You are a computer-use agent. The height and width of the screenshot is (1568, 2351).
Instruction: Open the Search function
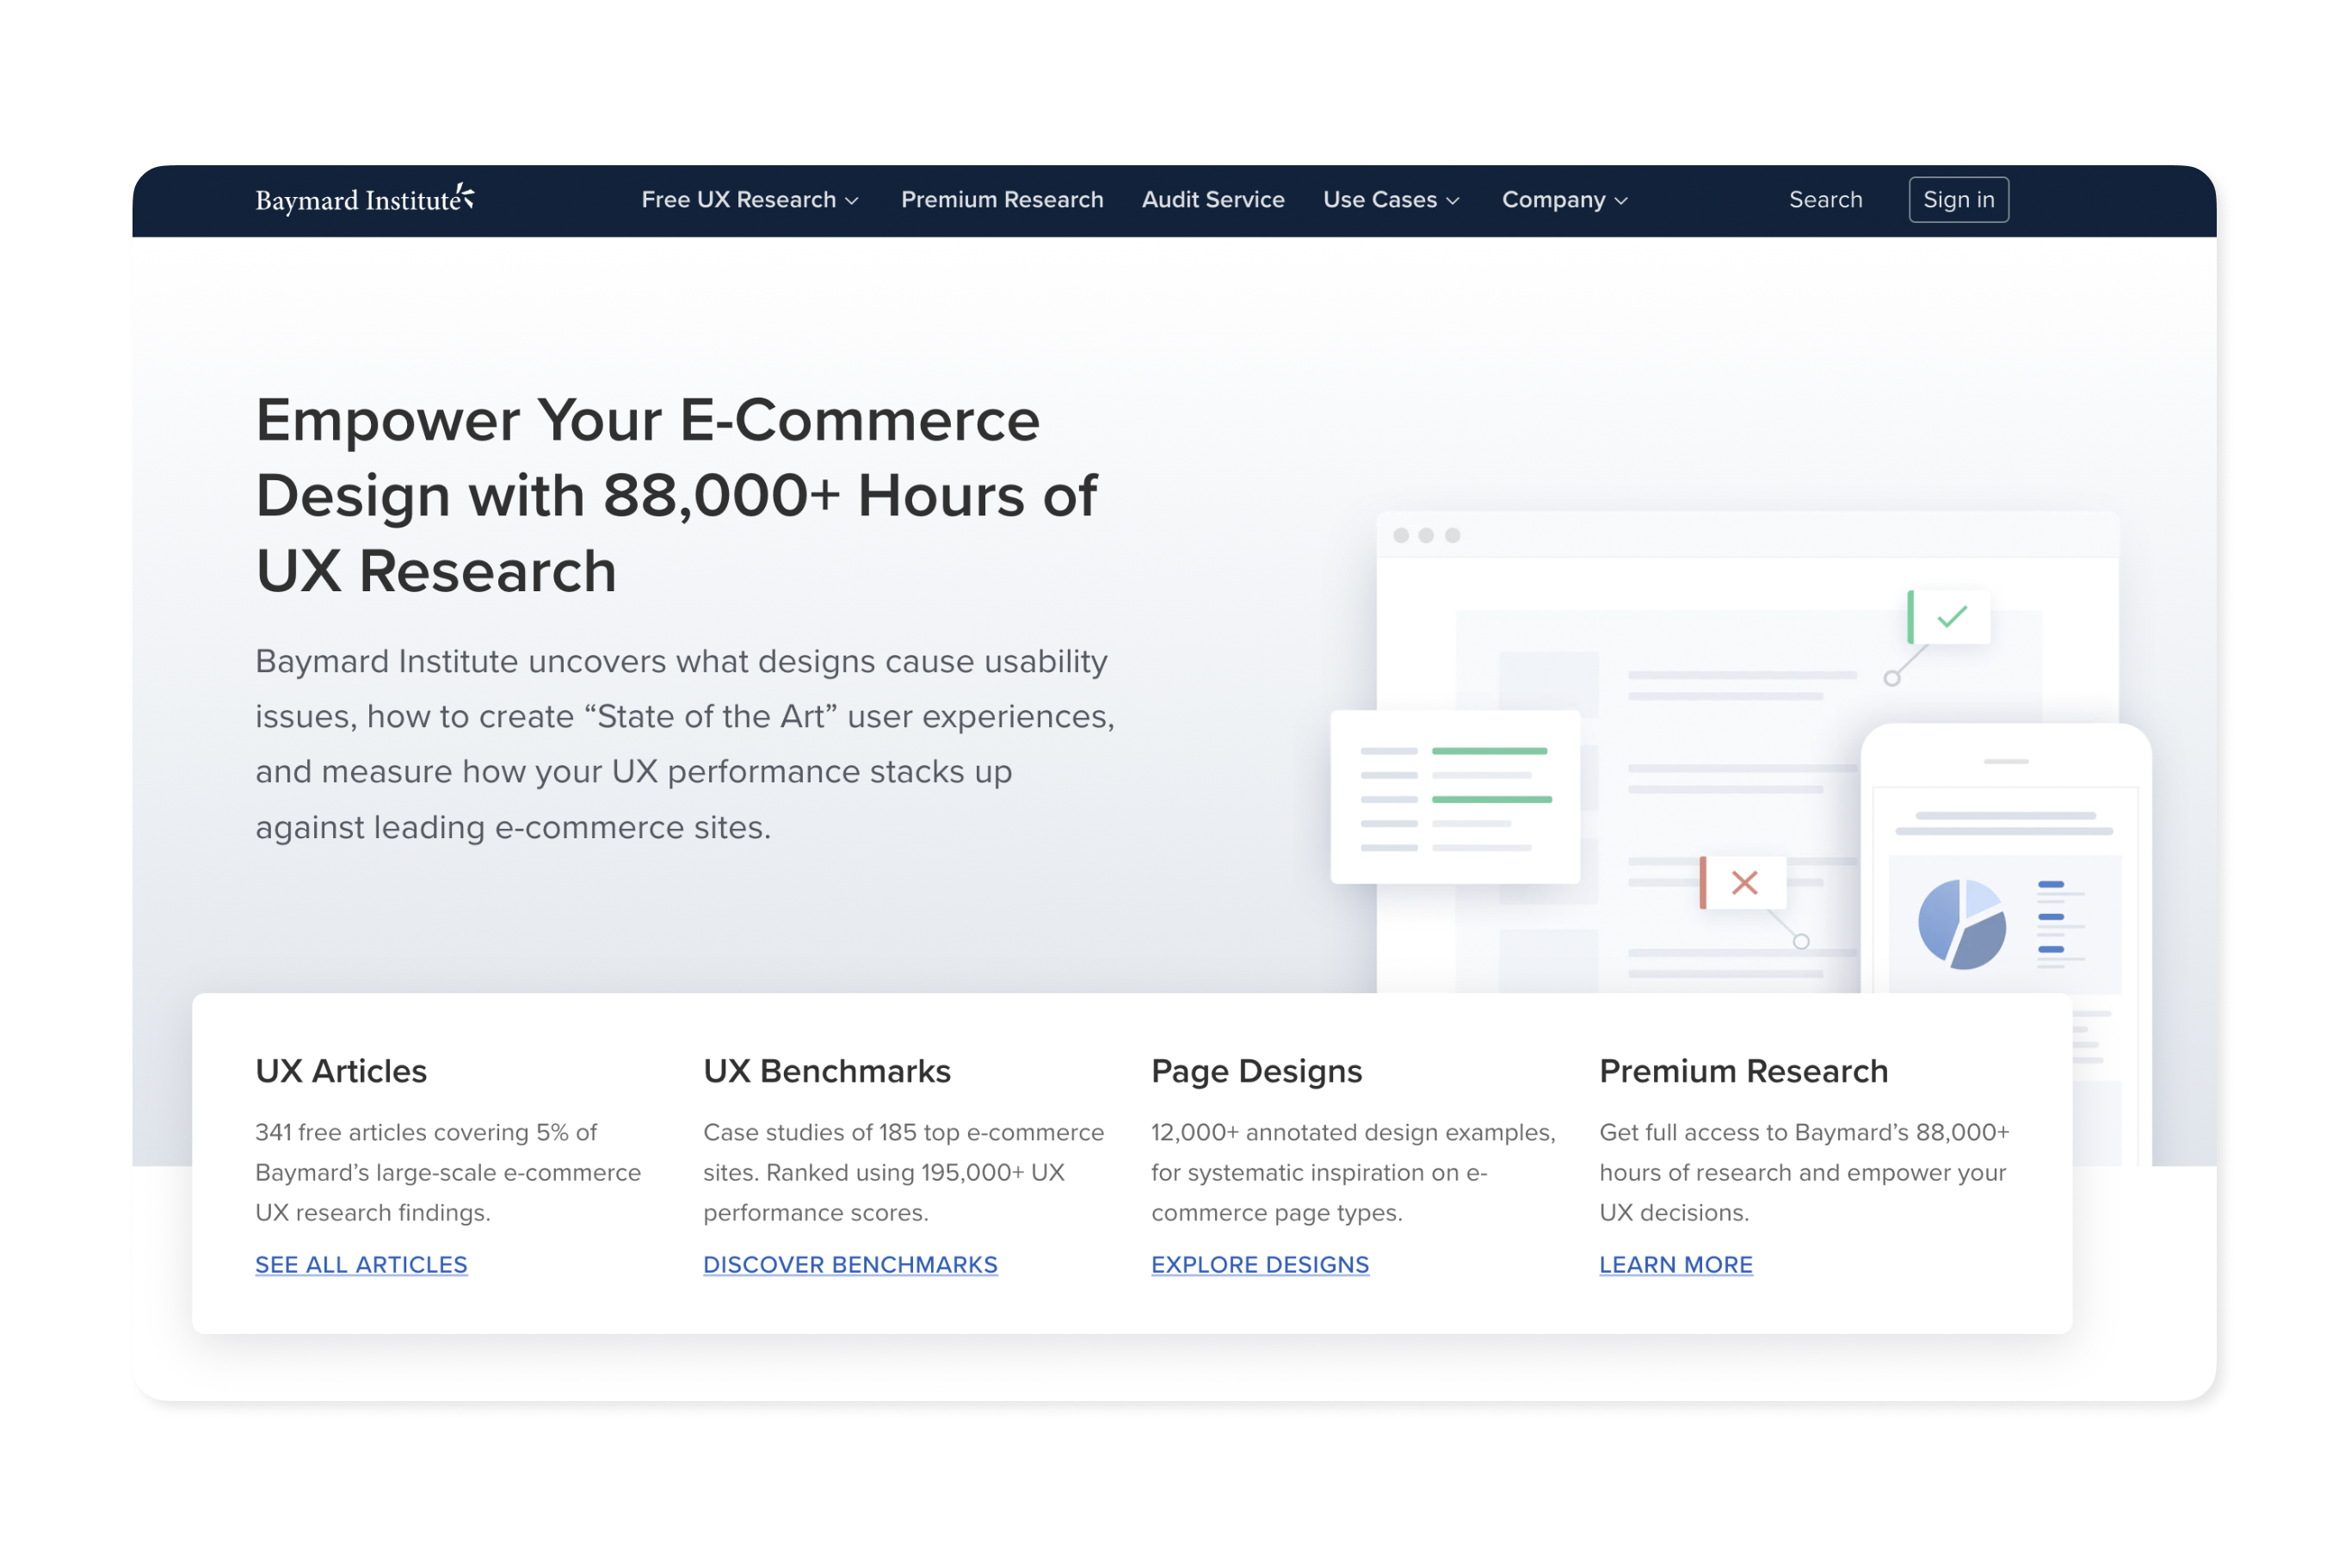[x=1825, y=199]
